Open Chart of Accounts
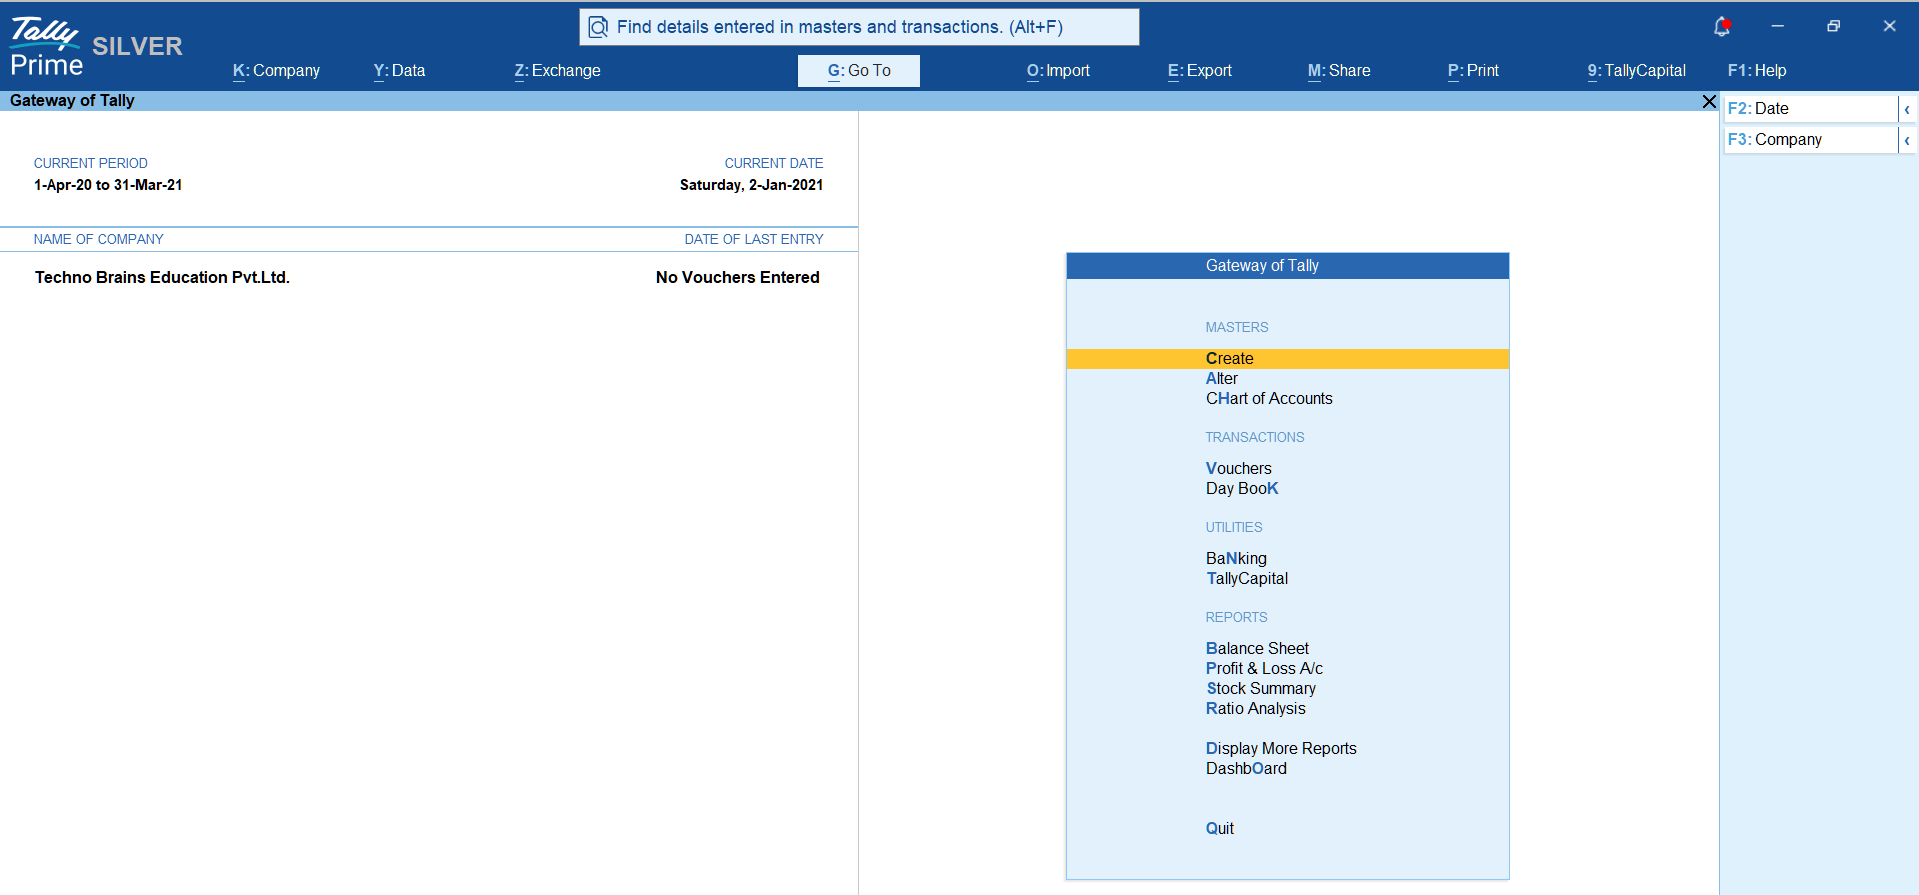The image size is (1919, 895). tap(1268, 399)
